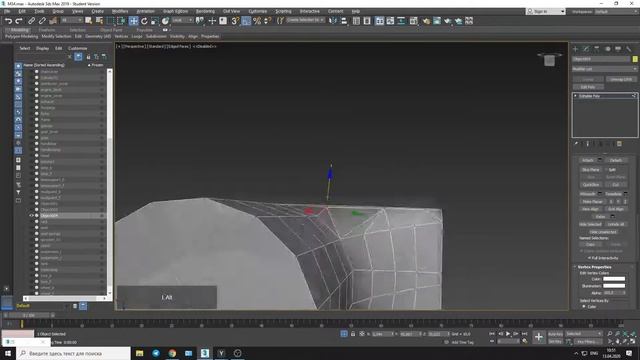The image size is (640, 360).
Task: Open the Hierarchy panel icon
Action: [x=597, y=49]
